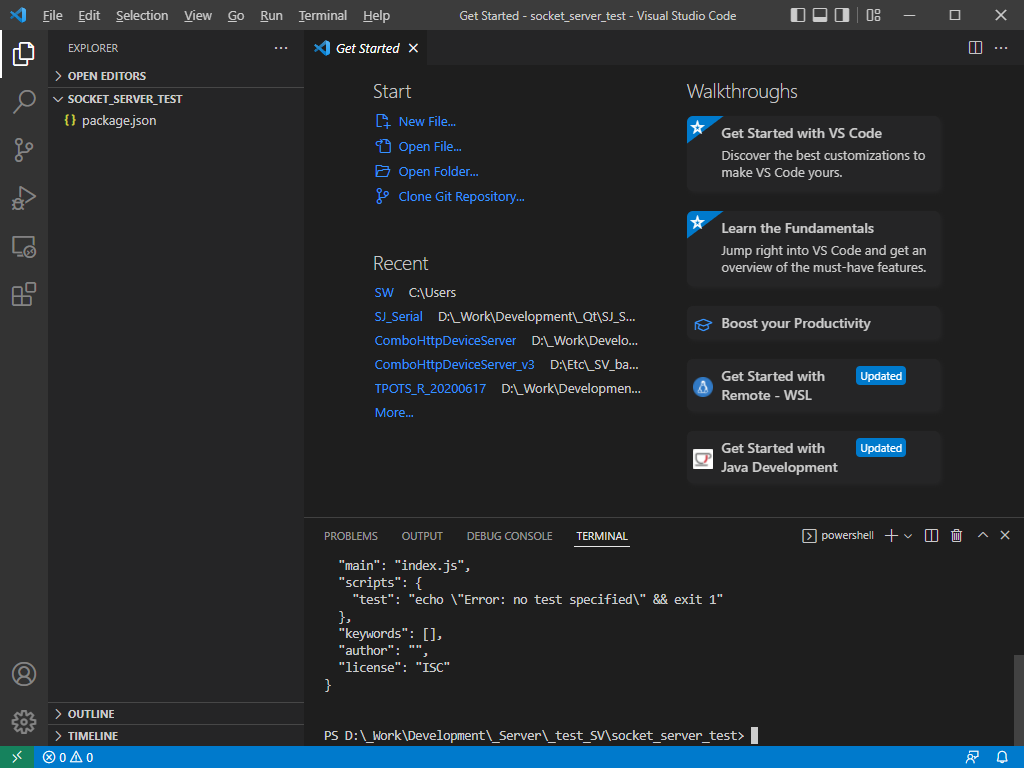Screen dimensions: 1024x768
Task: Open Boost your Productivity walkthrough
Action: coord(814,323)
